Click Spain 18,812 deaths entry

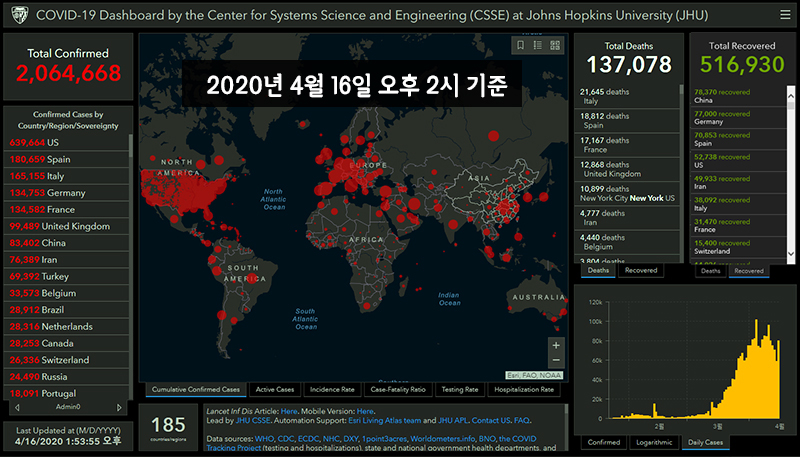627,120
